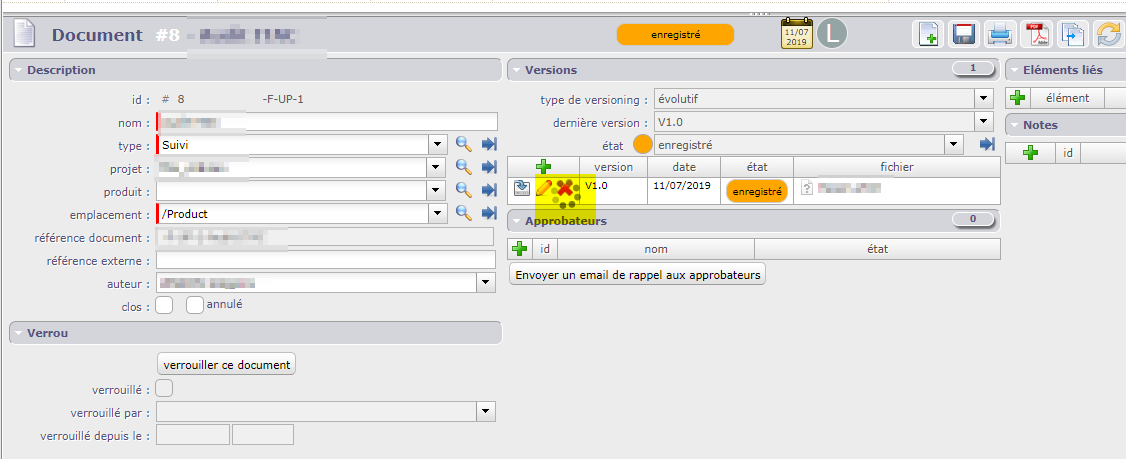1126x459 pixels.
Task: Export the document to PDF
Action: (x=1035, y=35)
